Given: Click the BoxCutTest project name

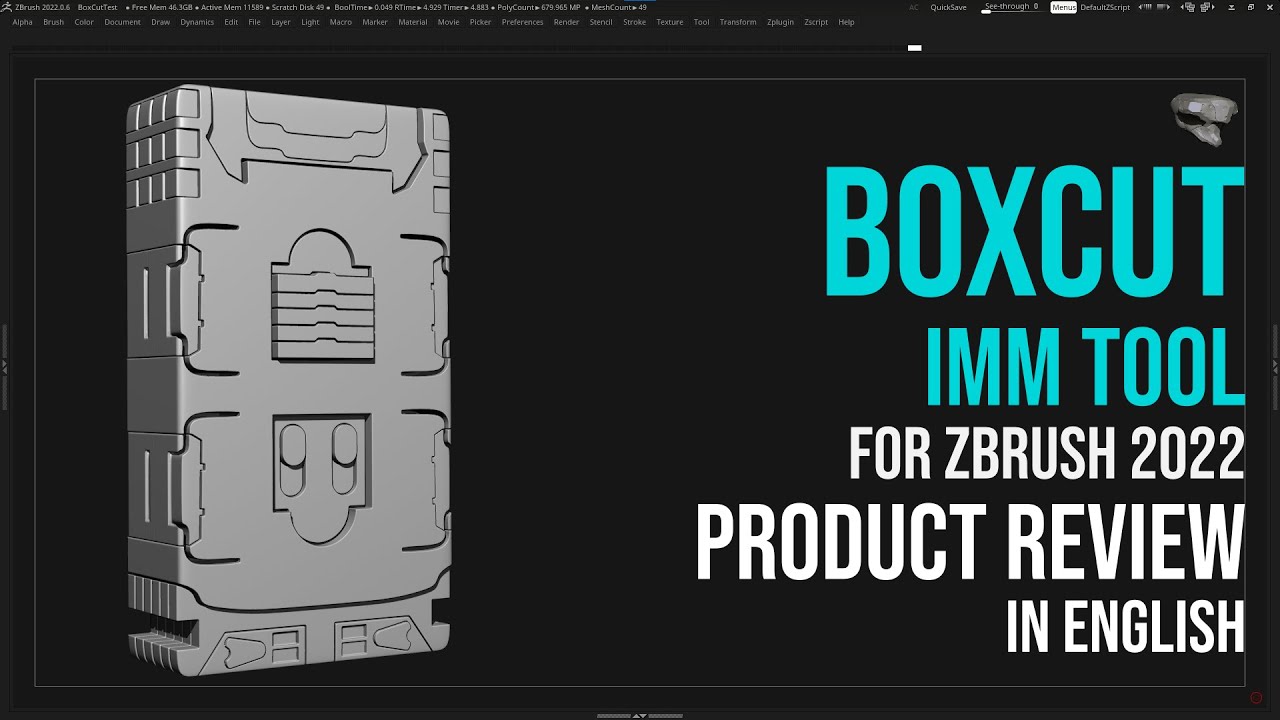Looking at the screenshot, I should tap(97, 7).
